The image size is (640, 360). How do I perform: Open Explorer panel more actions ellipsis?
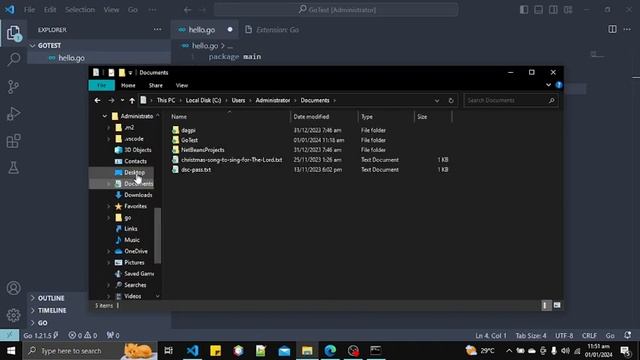coord(158,29)
